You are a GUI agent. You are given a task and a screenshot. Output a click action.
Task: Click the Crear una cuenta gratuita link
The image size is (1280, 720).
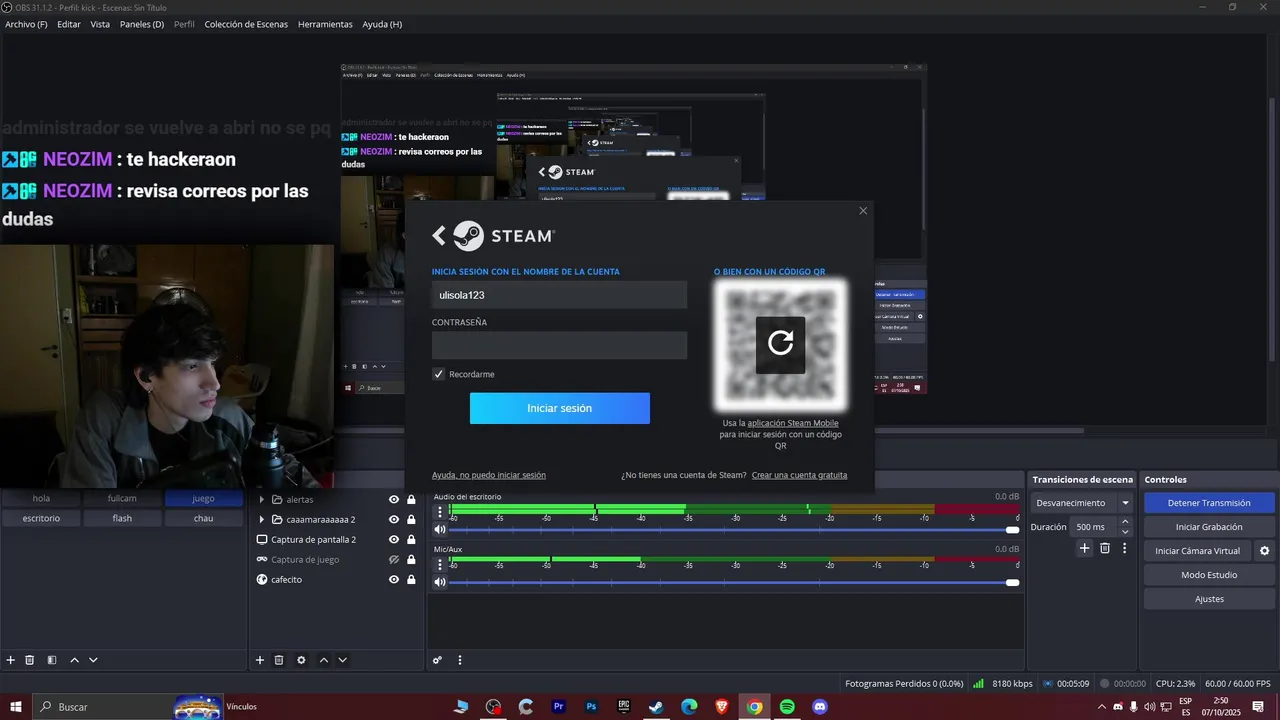pos(799,475)
